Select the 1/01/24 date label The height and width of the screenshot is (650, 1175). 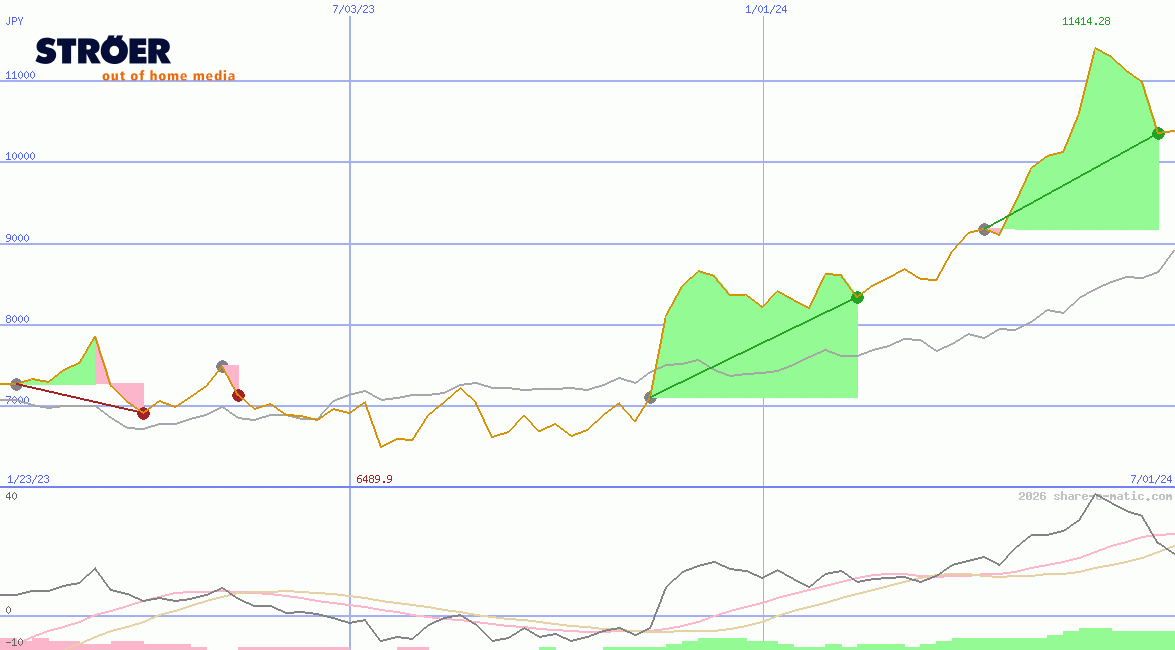(x=766, y=9)
